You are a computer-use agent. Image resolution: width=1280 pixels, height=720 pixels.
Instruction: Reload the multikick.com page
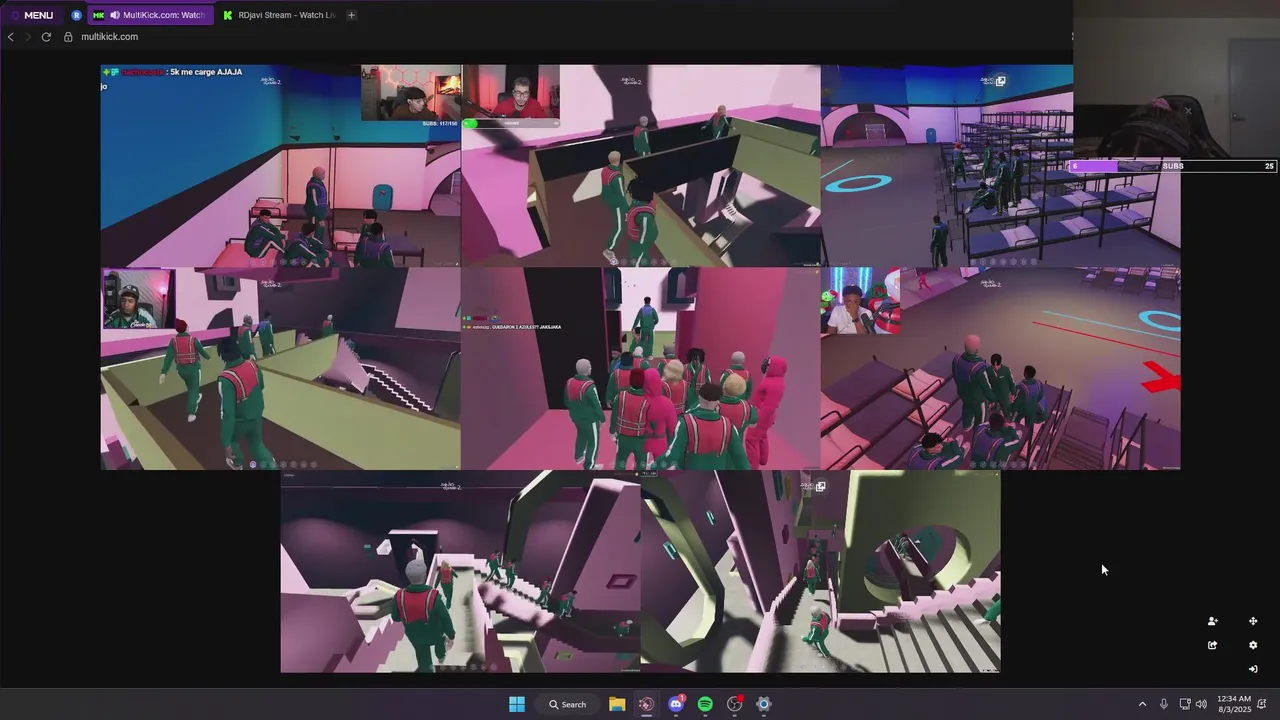click(x=46, y=37)
